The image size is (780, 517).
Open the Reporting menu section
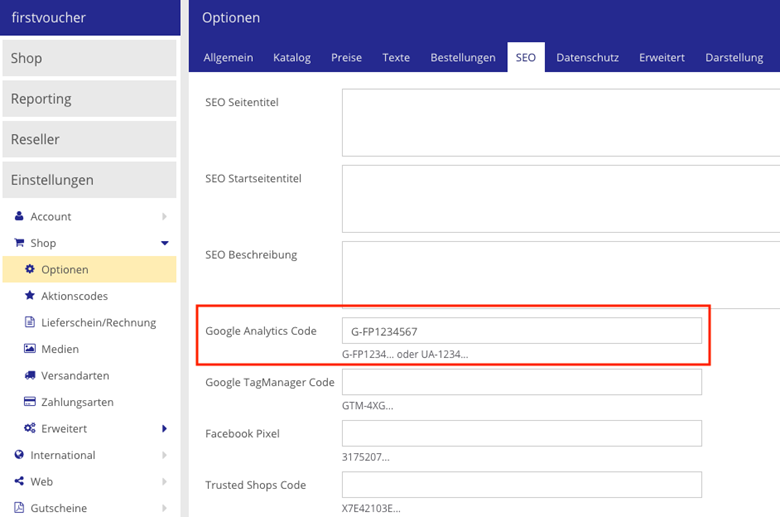[90, 99]
